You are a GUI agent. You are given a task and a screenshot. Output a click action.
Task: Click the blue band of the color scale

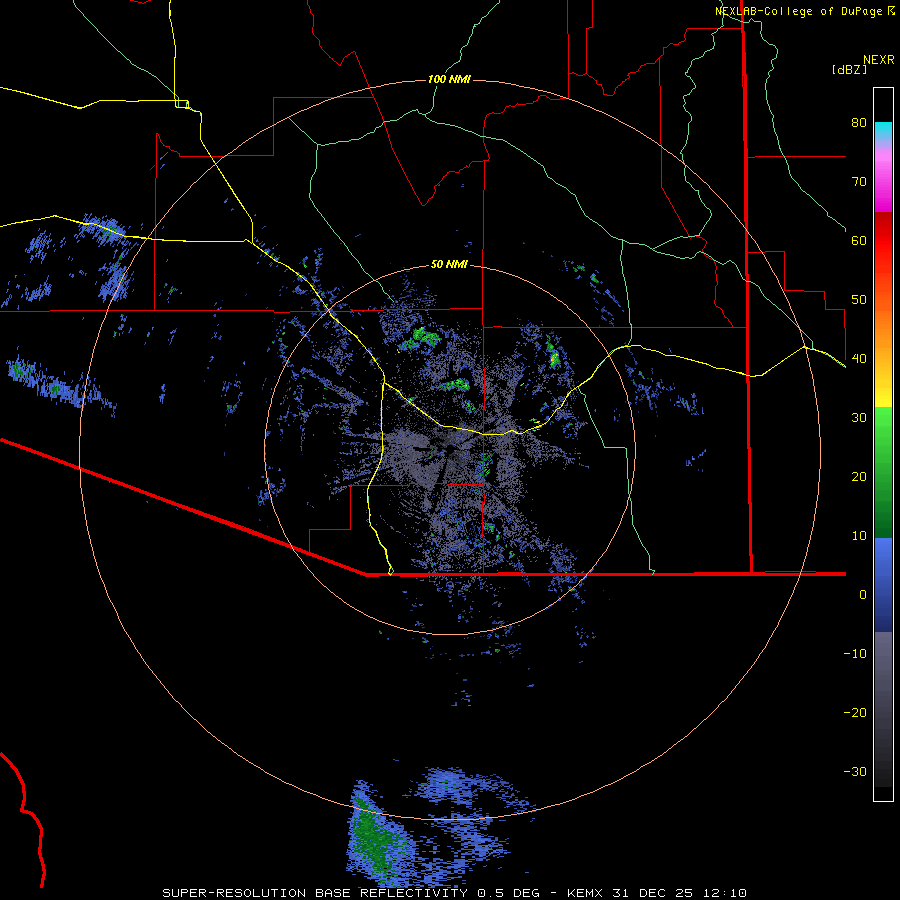pyautogui.click(x=883, y=585)
